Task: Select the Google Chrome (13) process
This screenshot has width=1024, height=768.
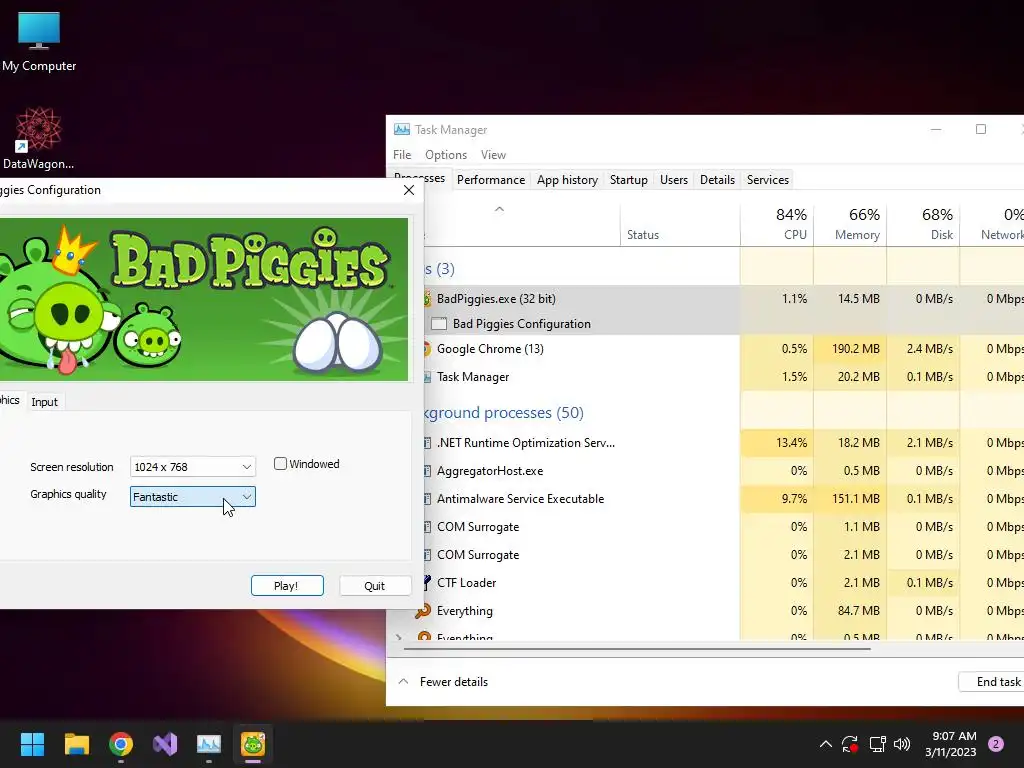Action: point(724,349)
